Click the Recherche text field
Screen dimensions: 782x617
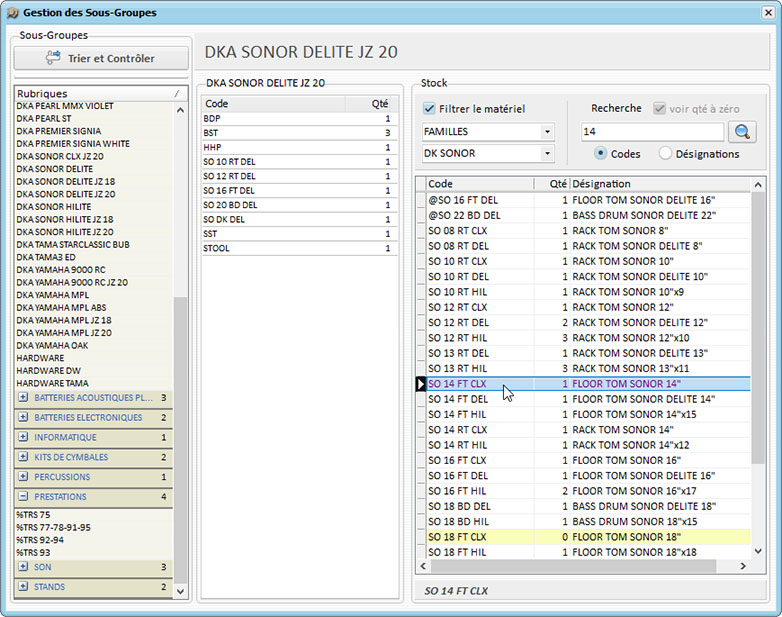pos(652,132)
